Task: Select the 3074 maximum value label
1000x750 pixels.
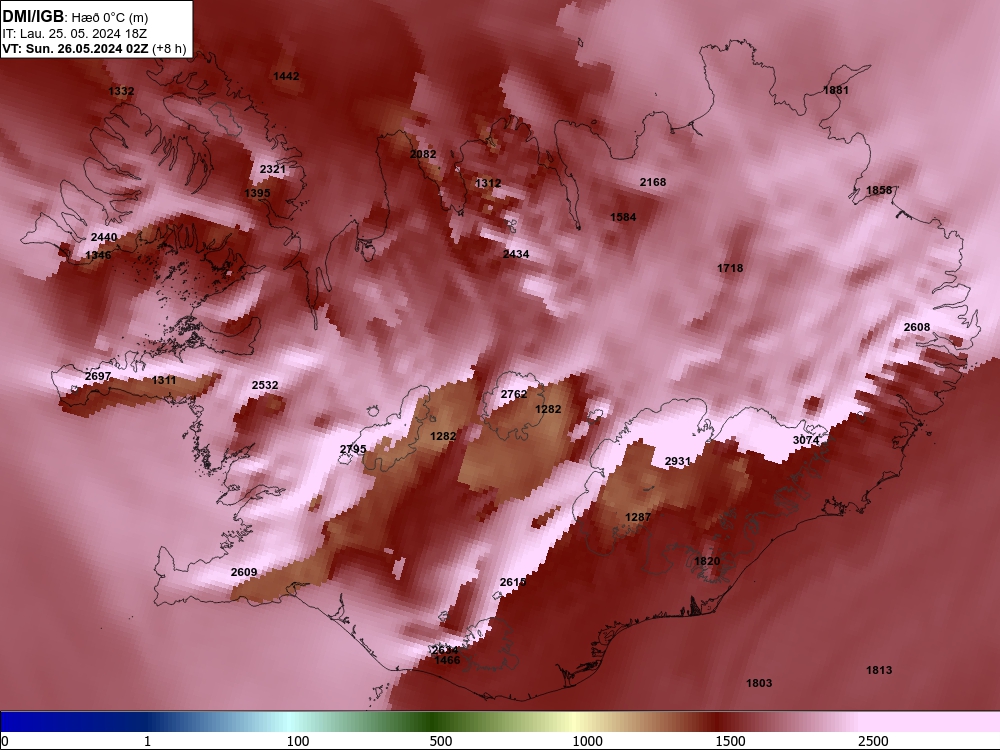Action: tap(805, 440)
